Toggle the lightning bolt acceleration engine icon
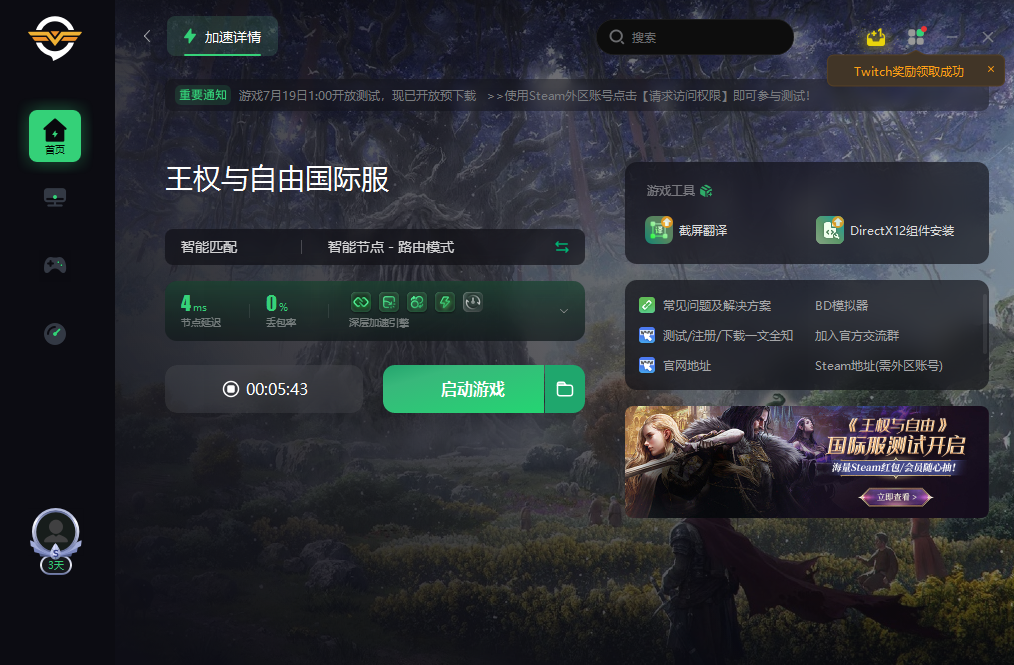This screenshot has height=665, width=1014. [x=445, y=302]
